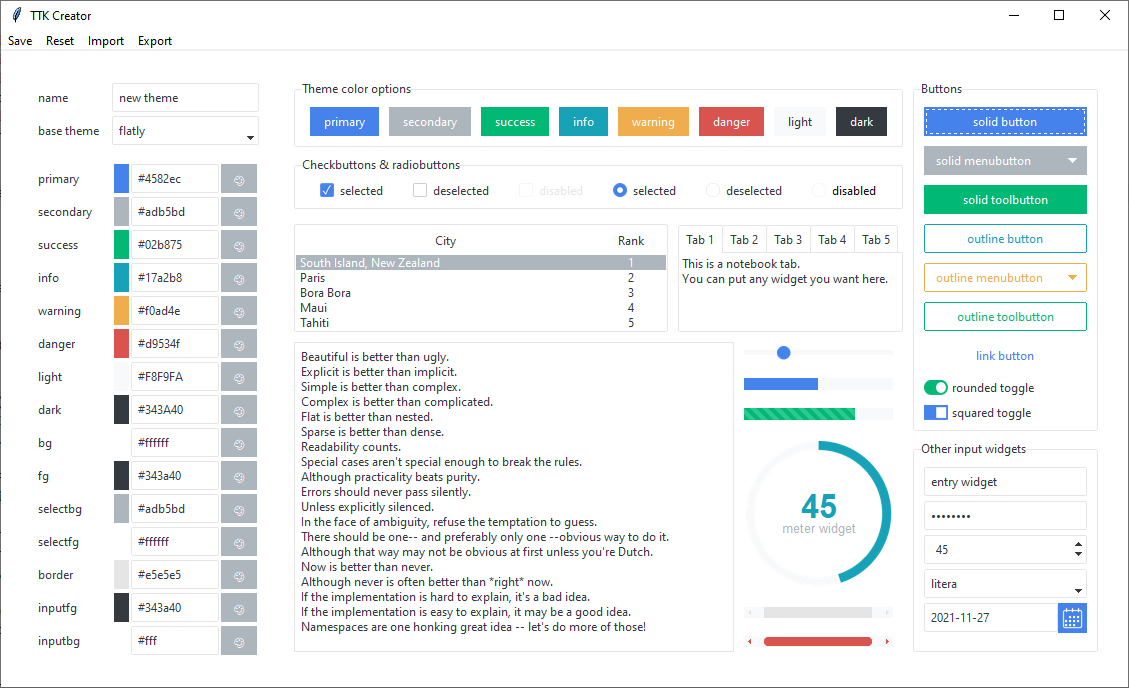Click the palette icon for the border color
Image resolution: width=1129 pixels, height=688 pixels.
click(239, 575)
